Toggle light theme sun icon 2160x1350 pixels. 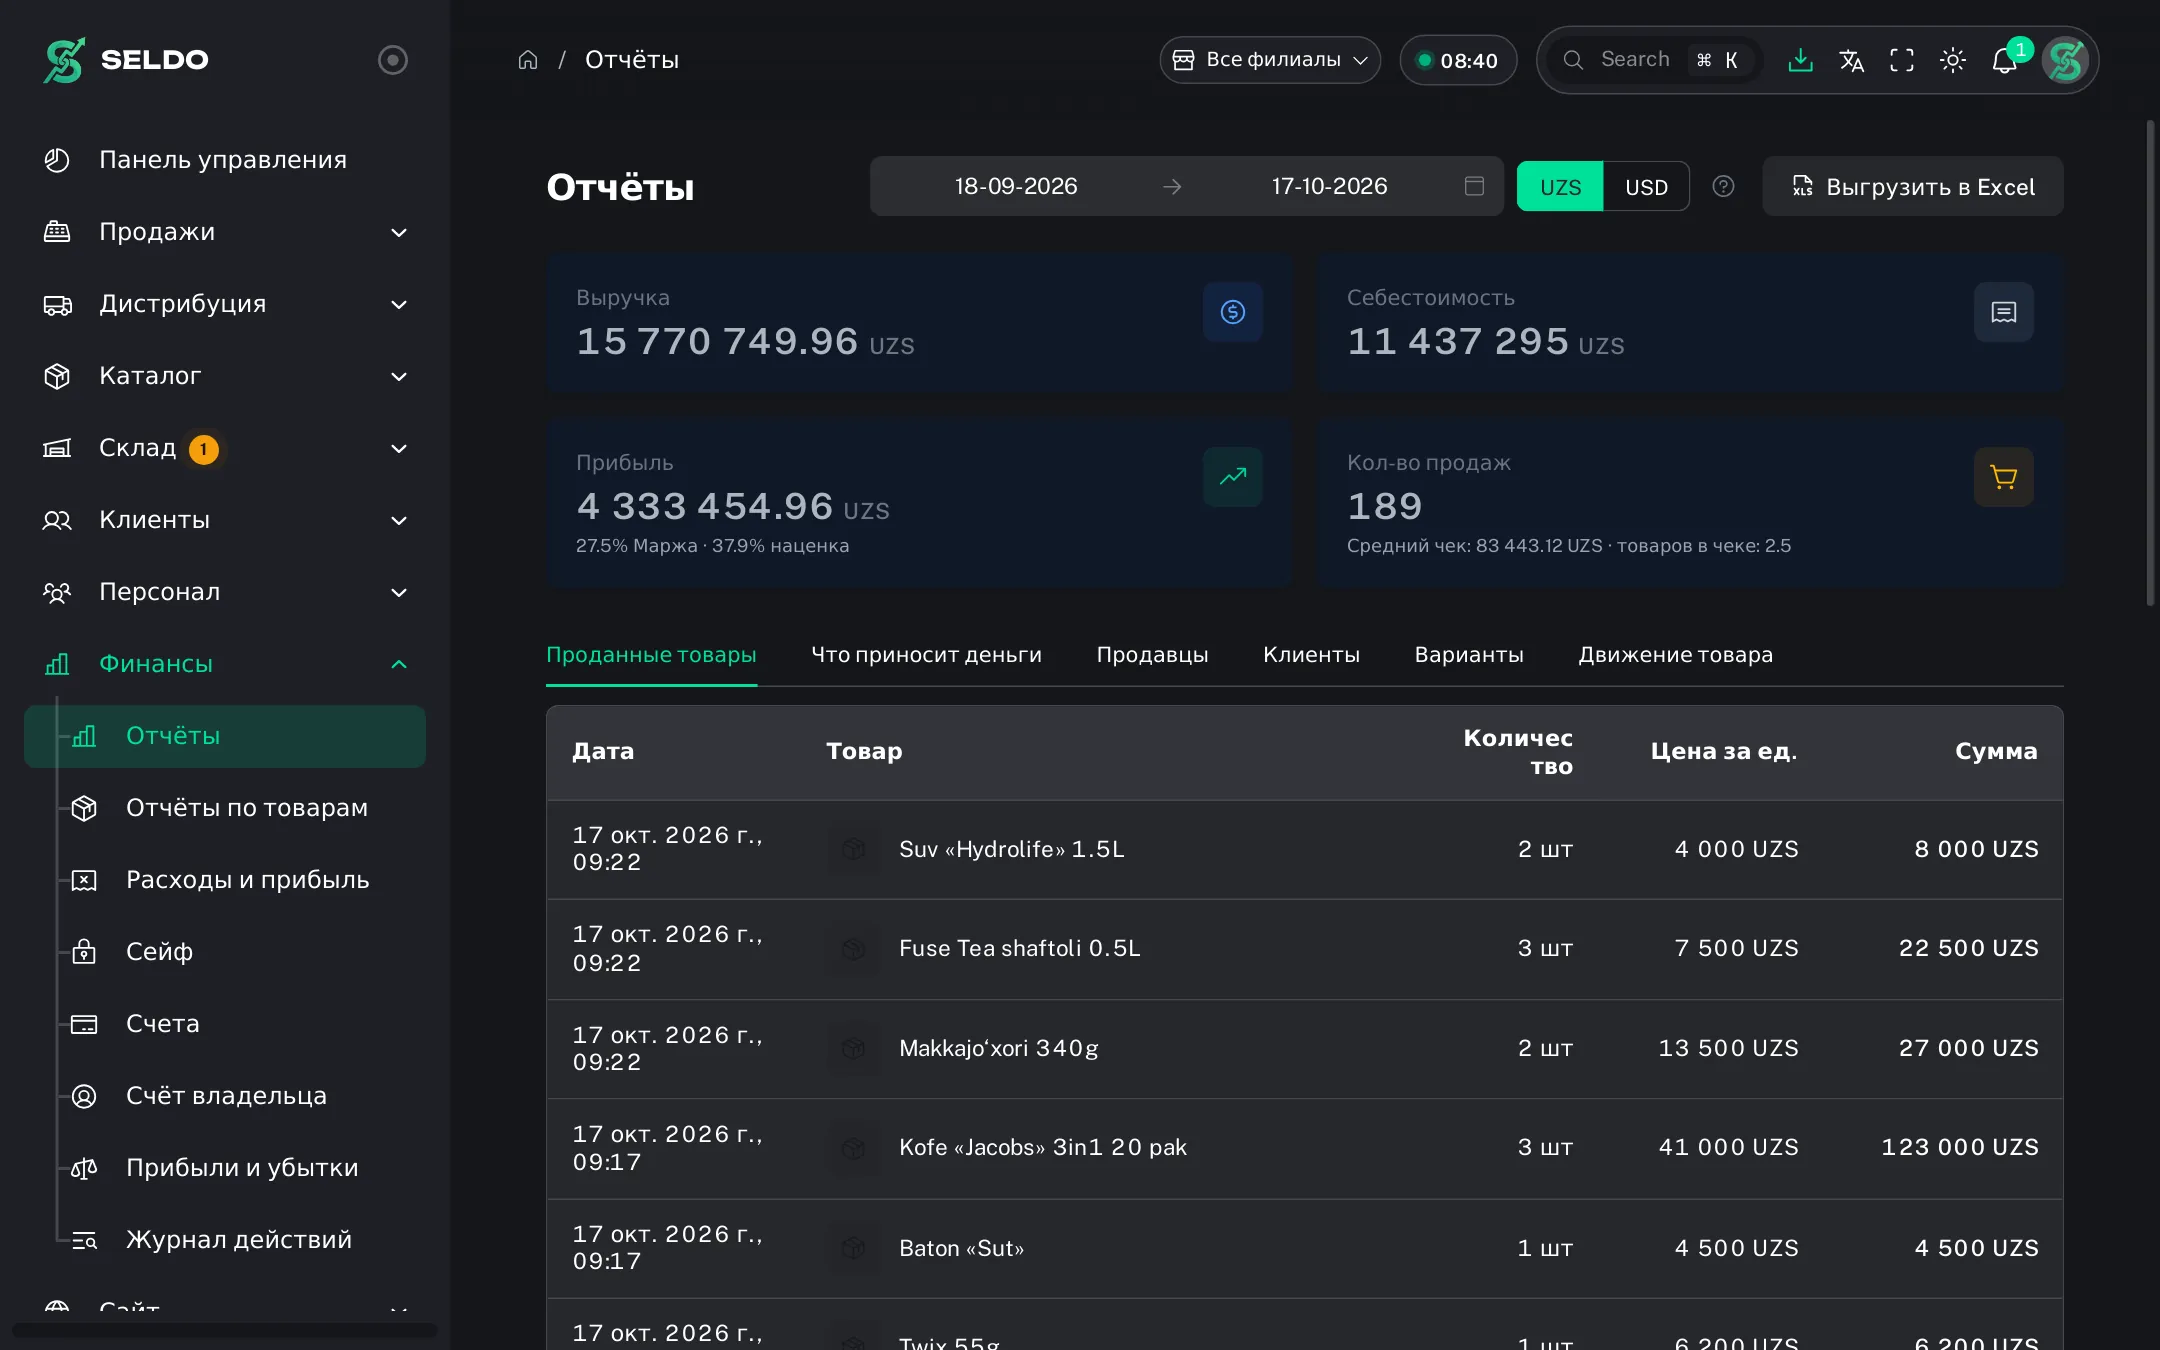1953,60
